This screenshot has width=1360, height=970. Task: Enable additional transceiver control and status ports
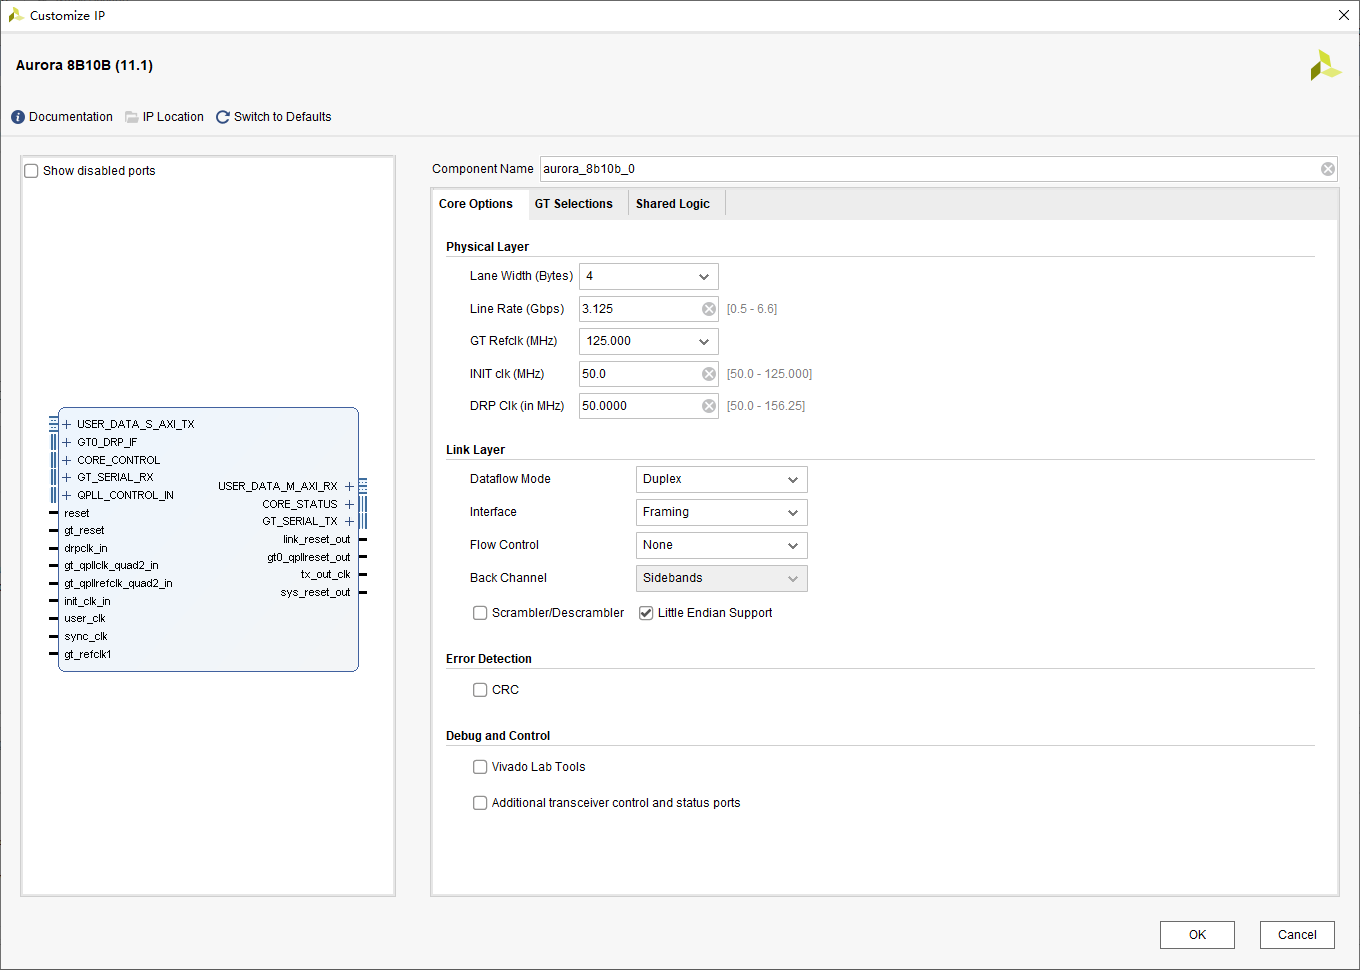pos(480,803)
